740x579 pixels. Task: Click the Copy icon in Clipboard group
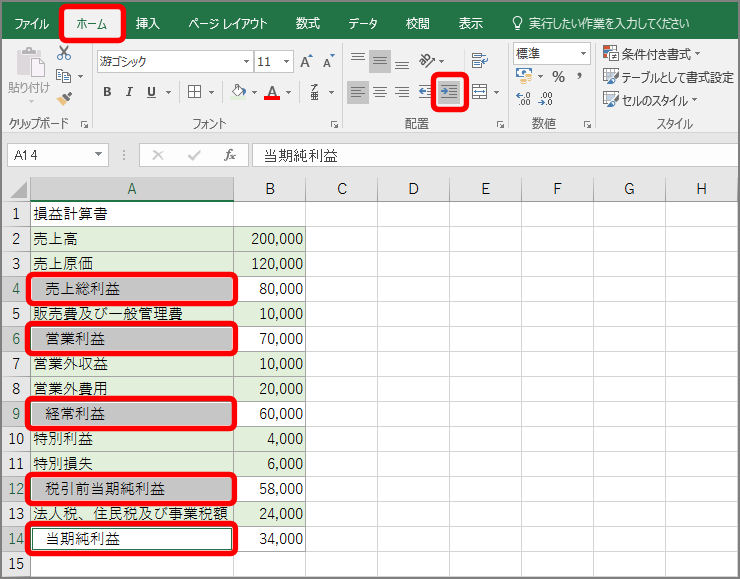pyautogui.click(x=63, y=76)
